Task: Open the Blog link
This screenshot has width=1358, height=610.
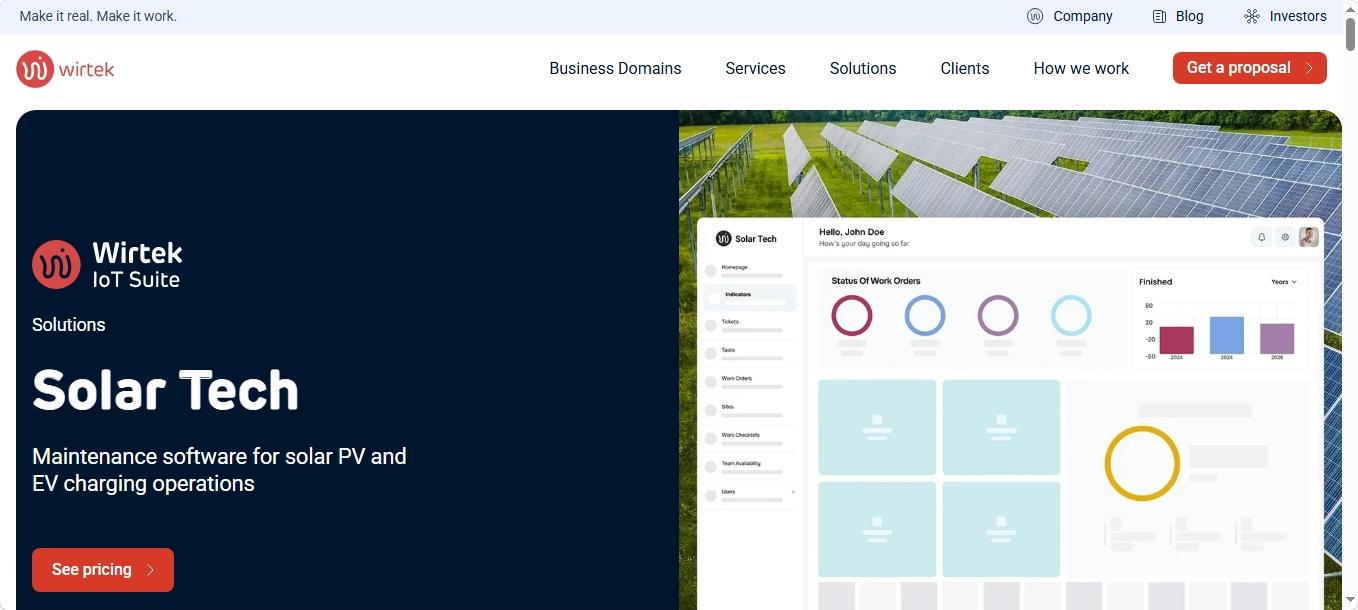Action: pyautogui.click(x=1189, y=16)
